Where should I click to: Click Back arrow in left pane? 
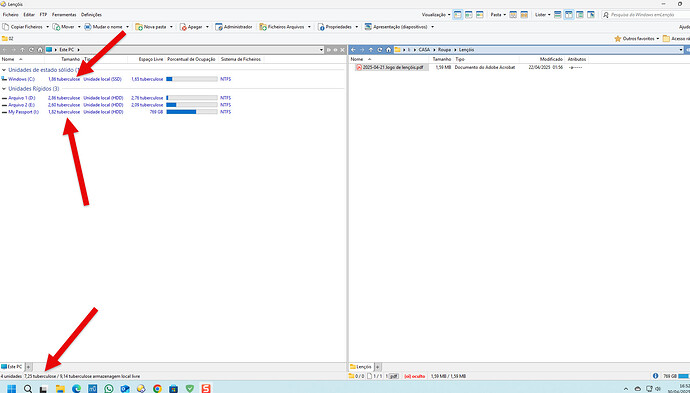coord(5,50)
